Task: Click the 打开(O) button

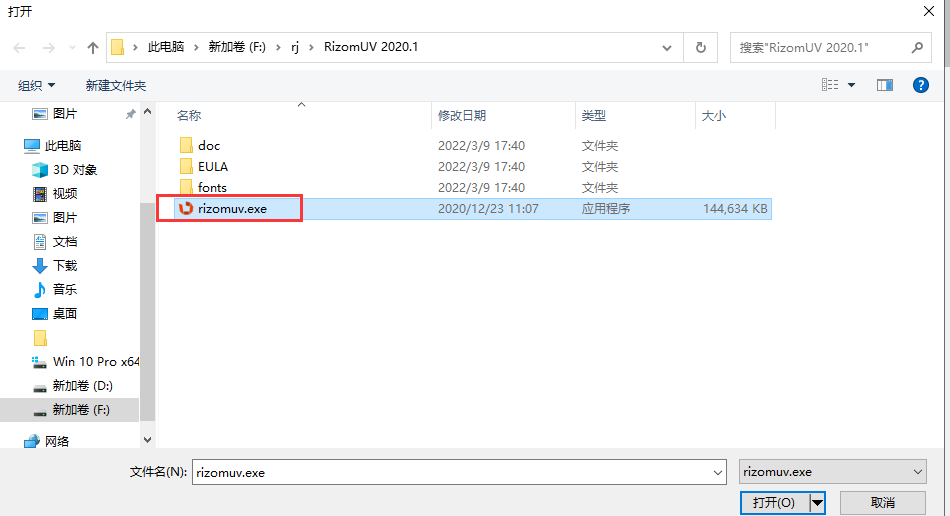Action: (774, 503)
